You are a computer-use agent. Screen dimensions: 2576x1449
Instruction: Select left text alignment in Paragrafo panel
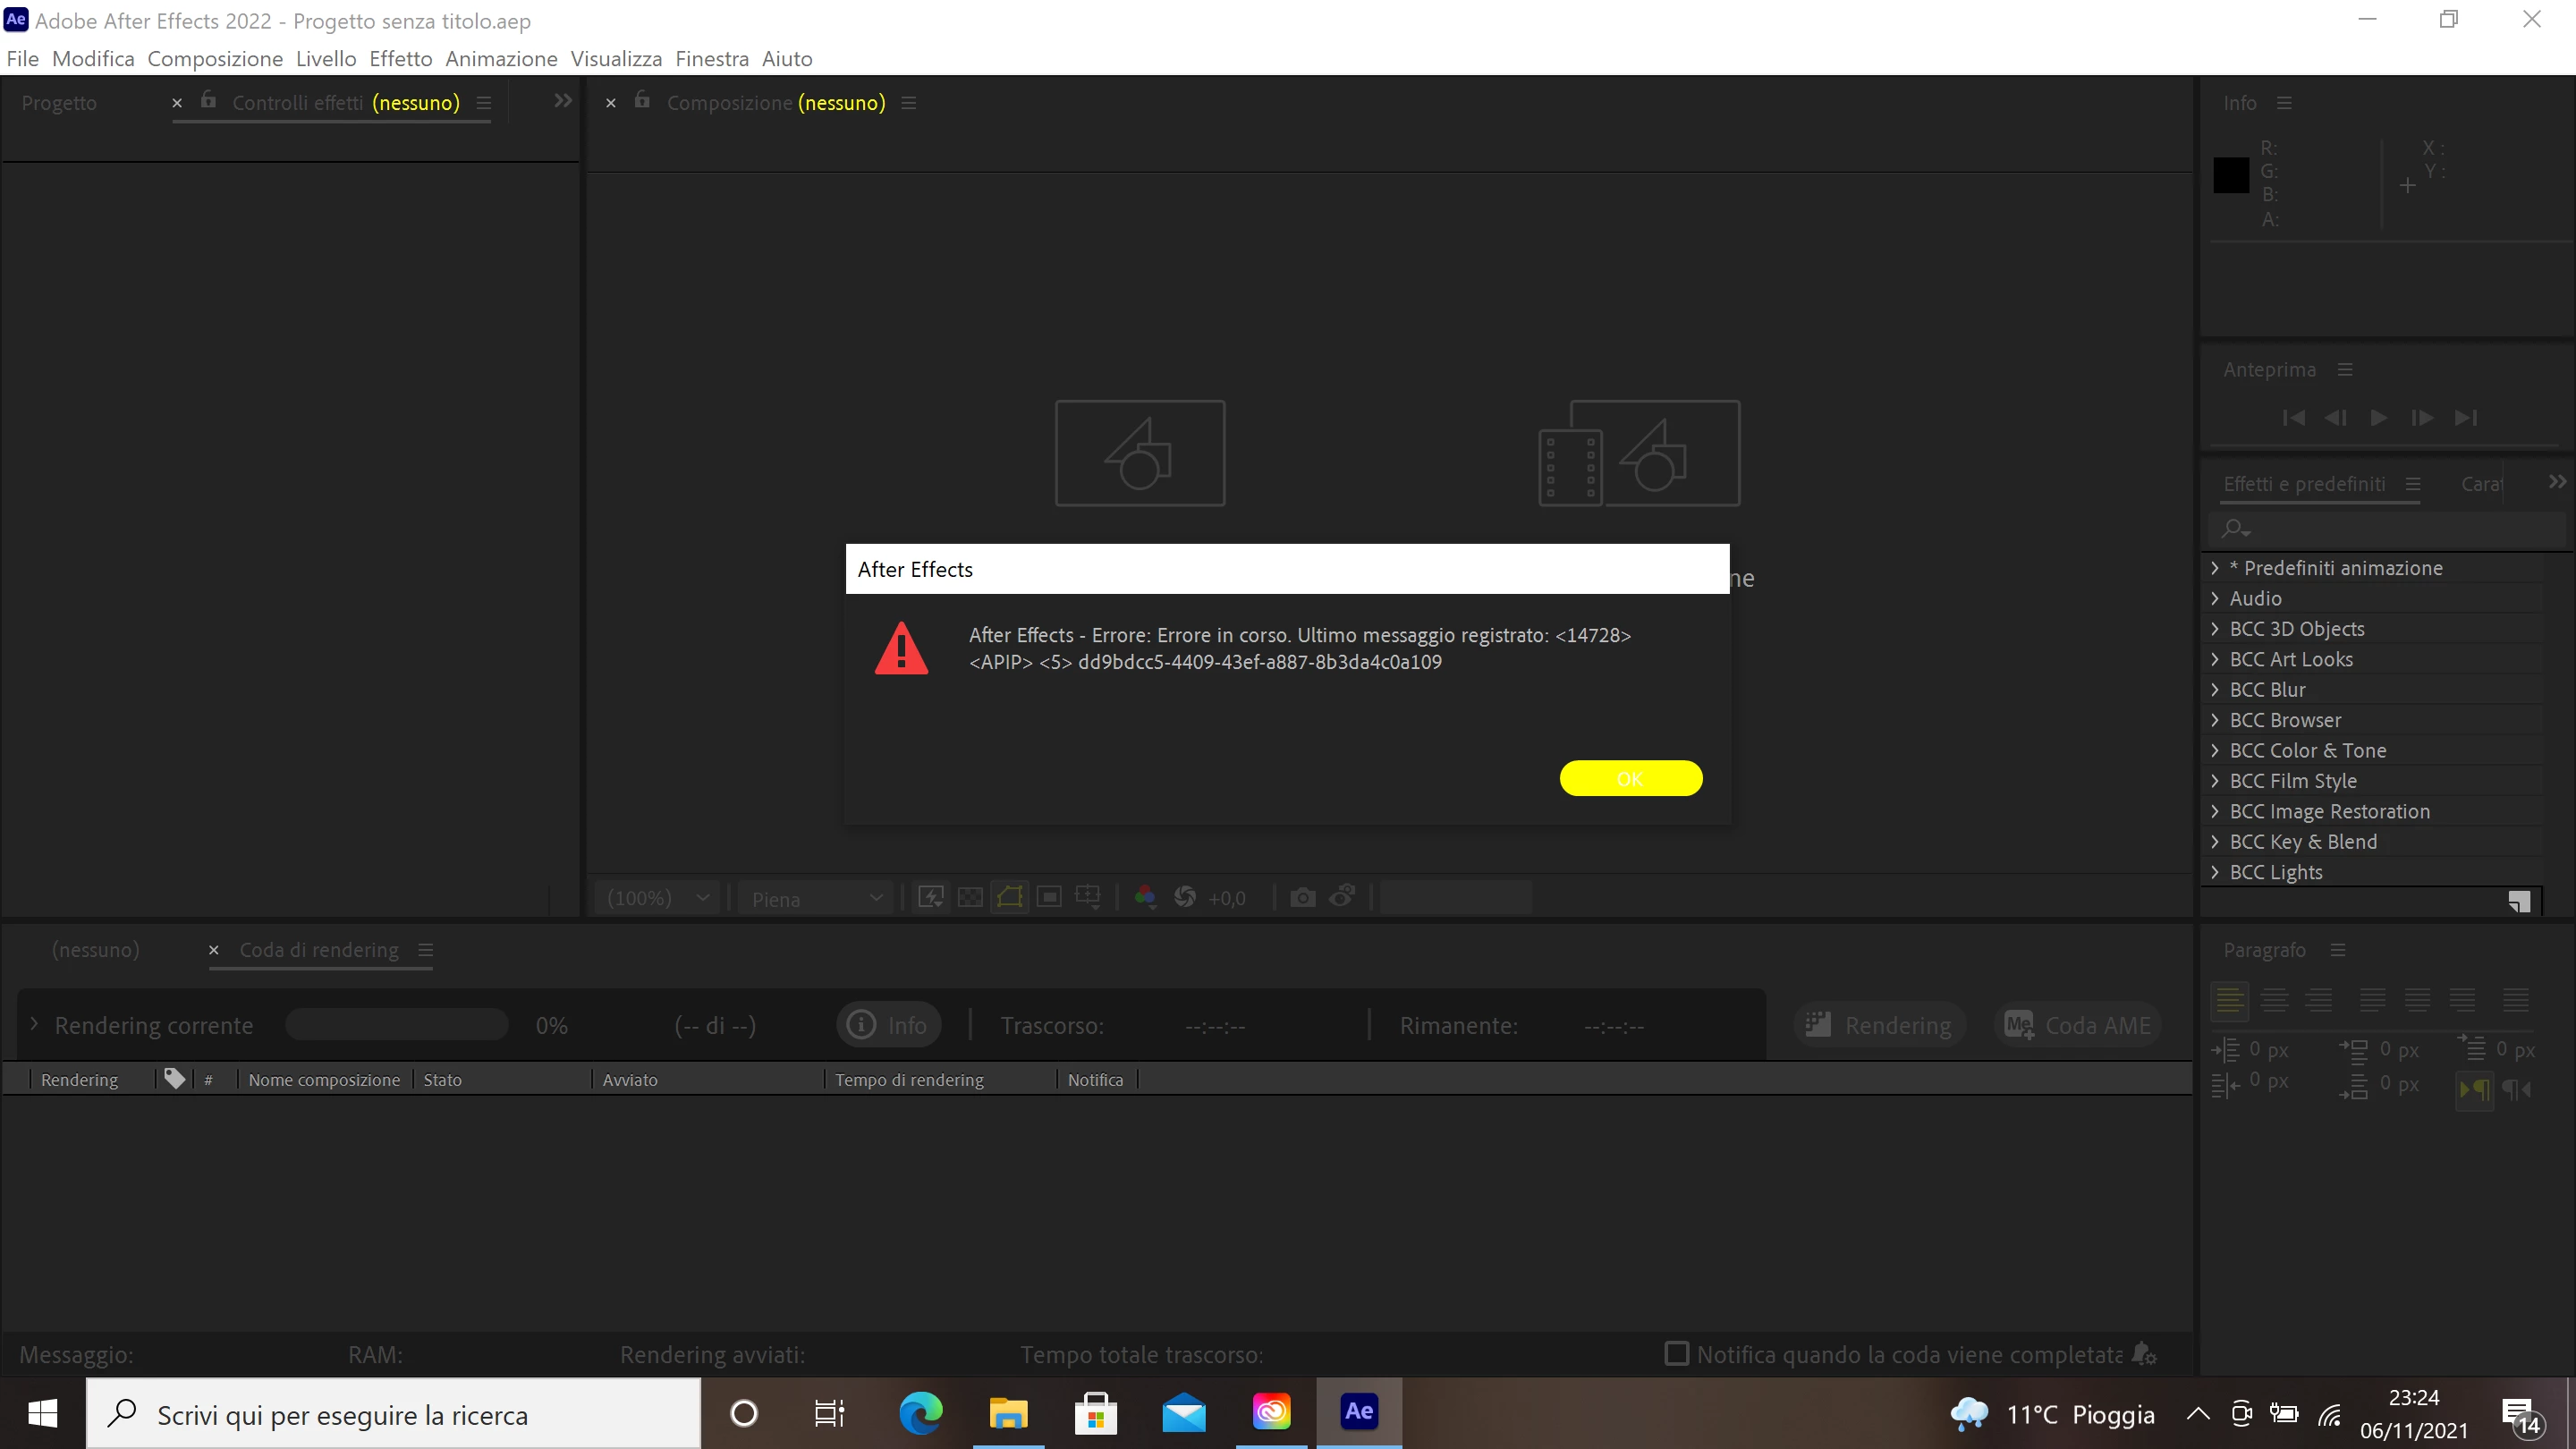(x=2229, y=1000)
